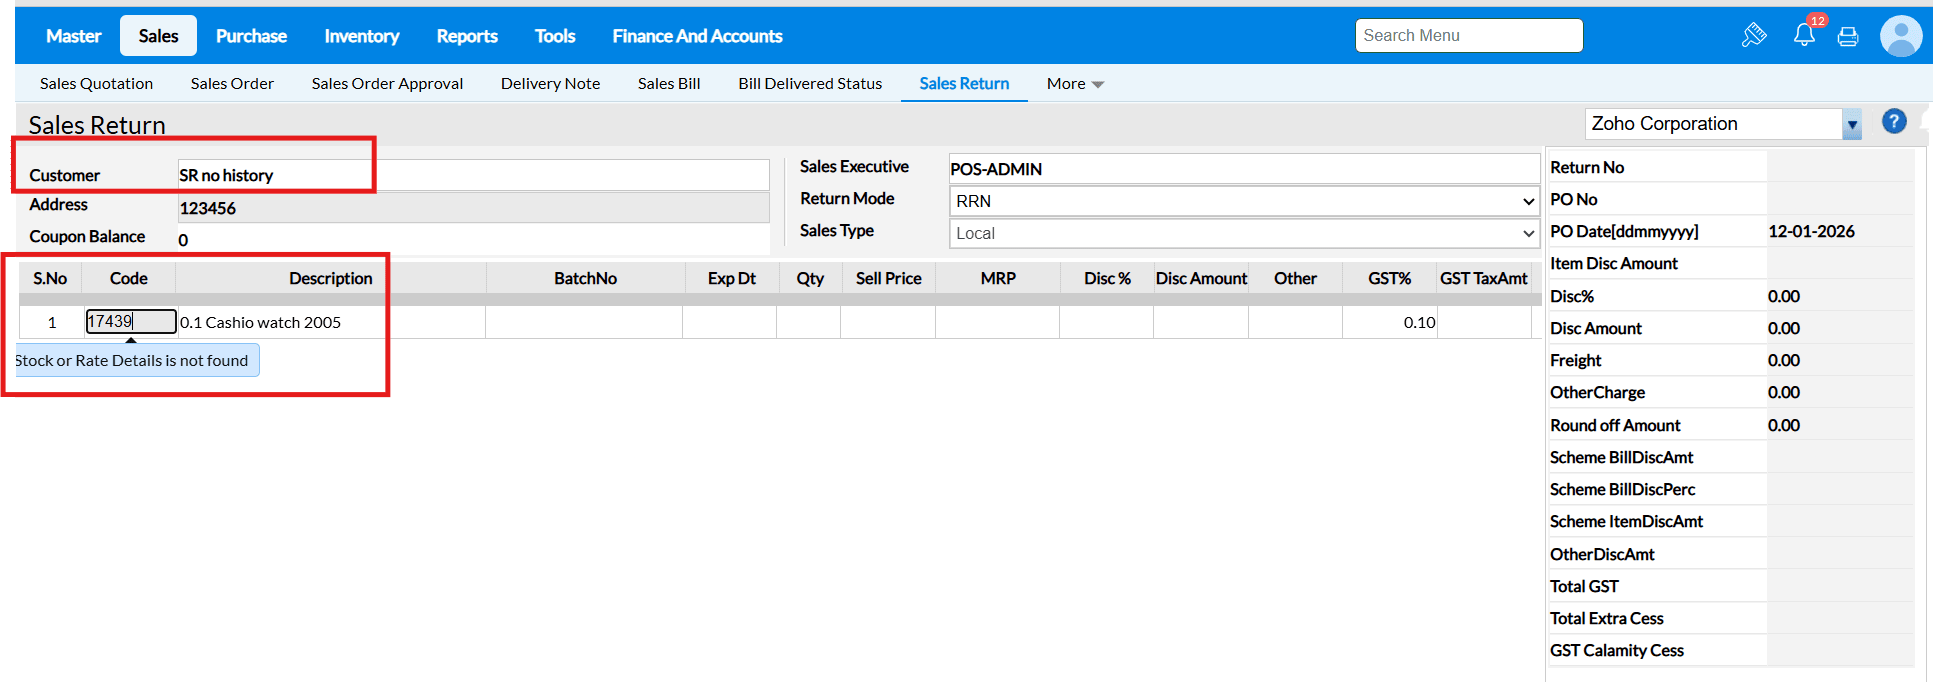Click the printer icon in header
The height and width of the screenshot is (682, 1933).
click(1848, 37)
